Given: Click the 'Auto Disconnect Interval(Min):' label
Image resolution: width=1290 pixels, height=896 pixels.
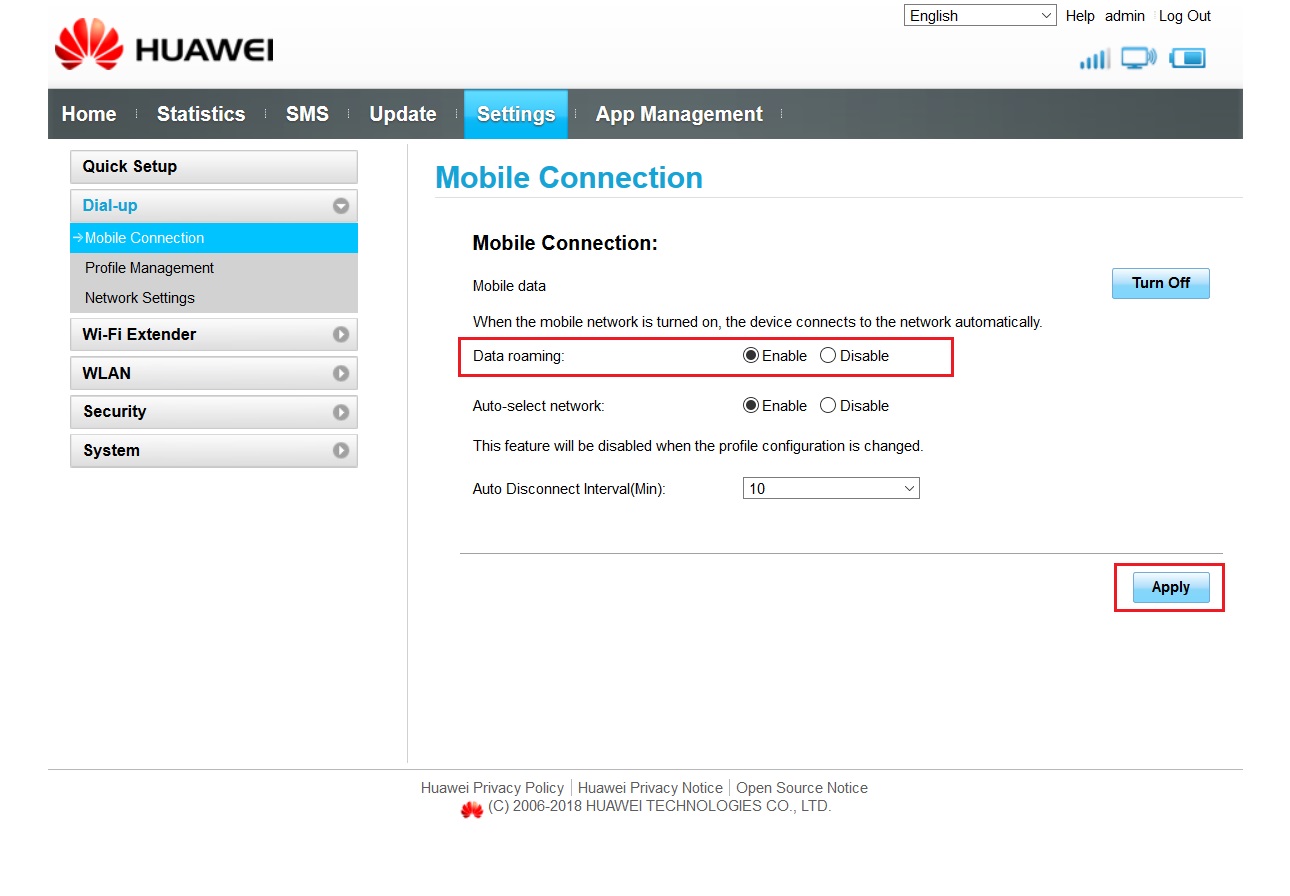Looking at the screenshot, I should [x=569, y=490].
